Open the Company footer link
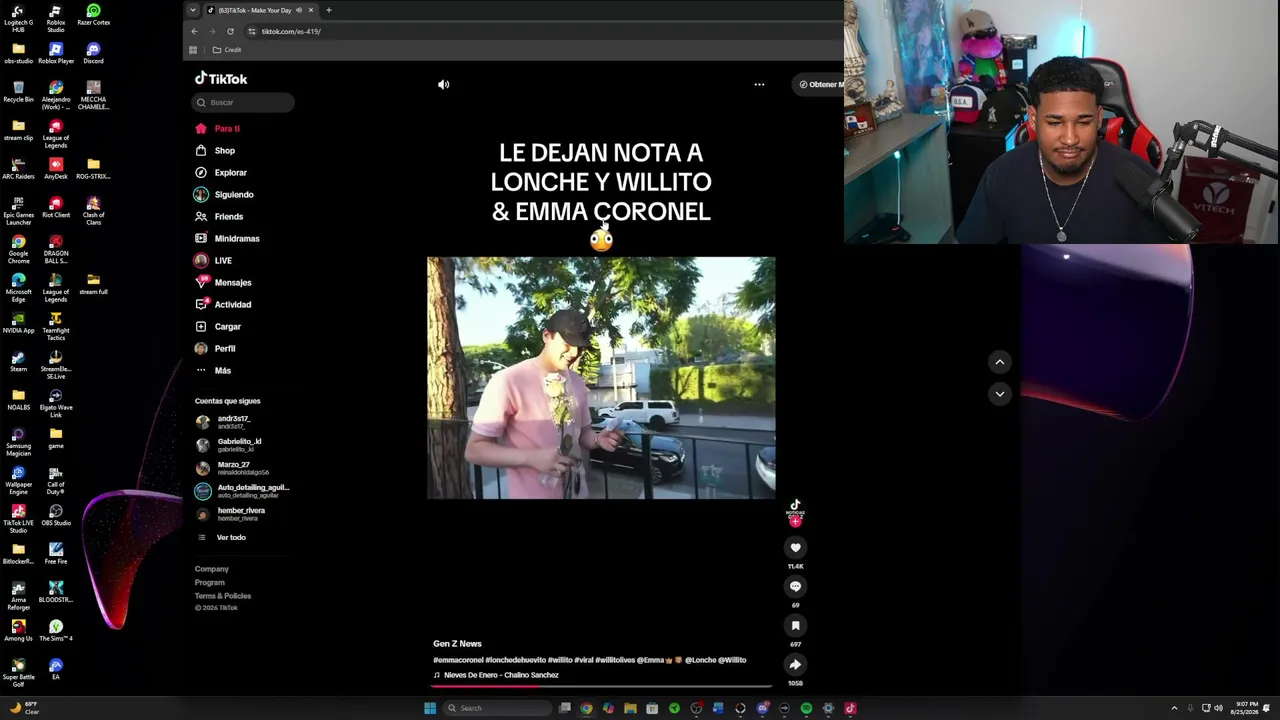Viewport: 1280px width, 720px height. (x=212, y=569)
